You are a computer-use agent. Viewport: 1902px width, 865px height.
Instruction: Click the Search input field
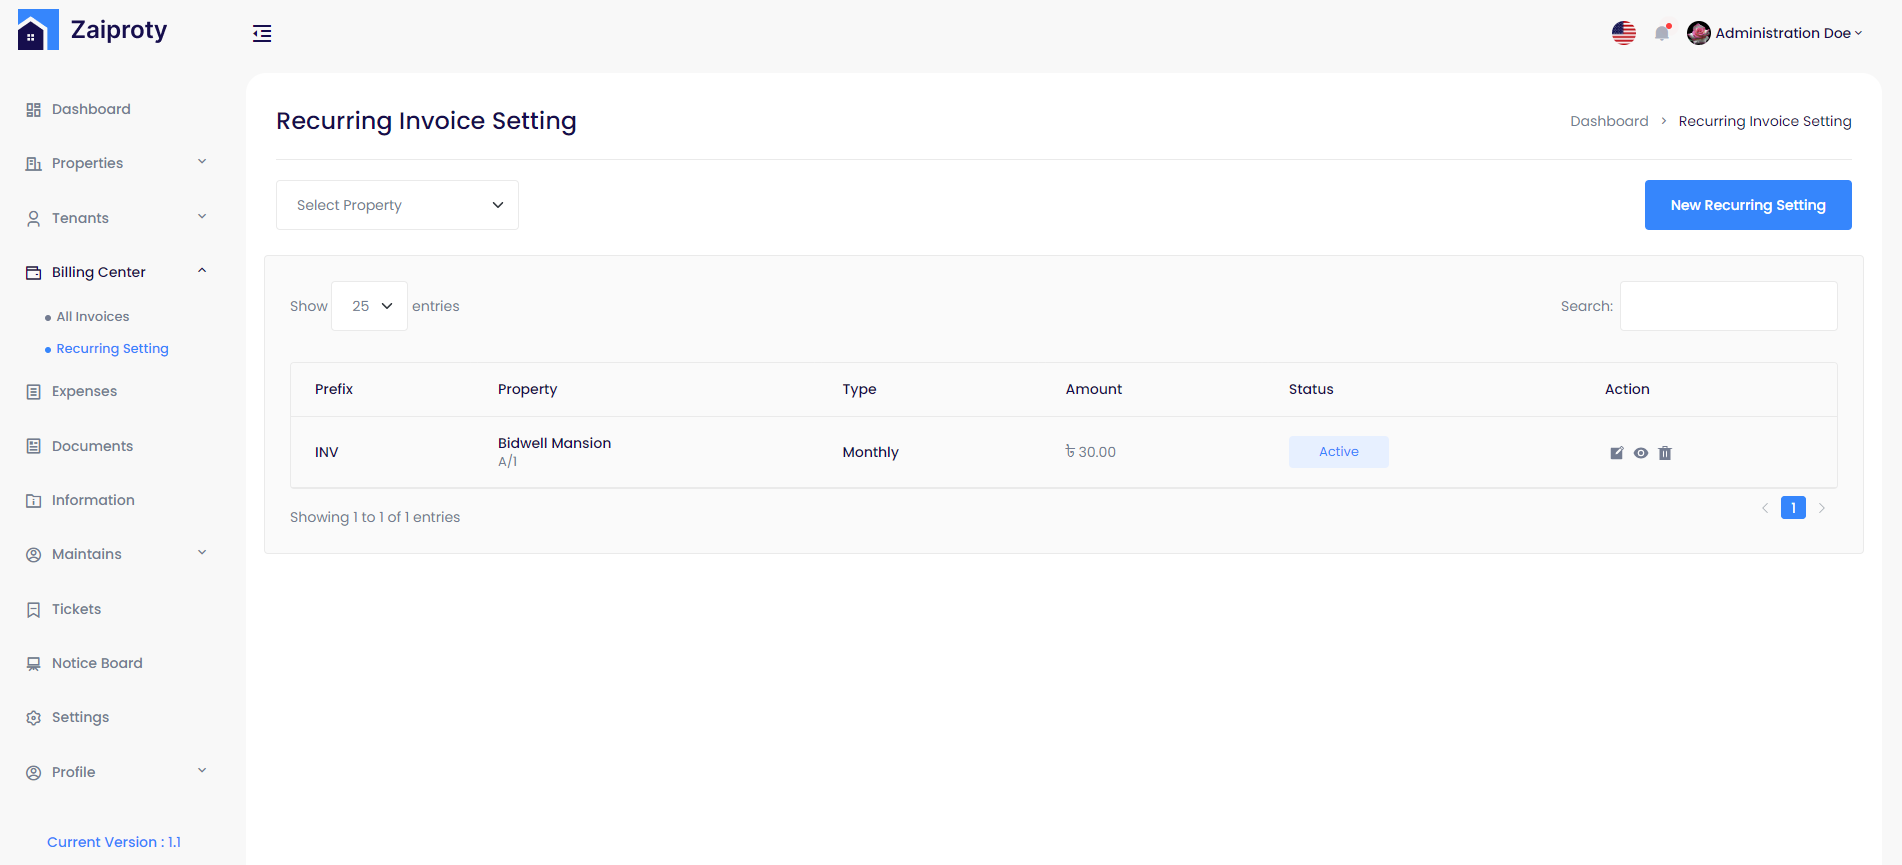[x=1728, y=306]
